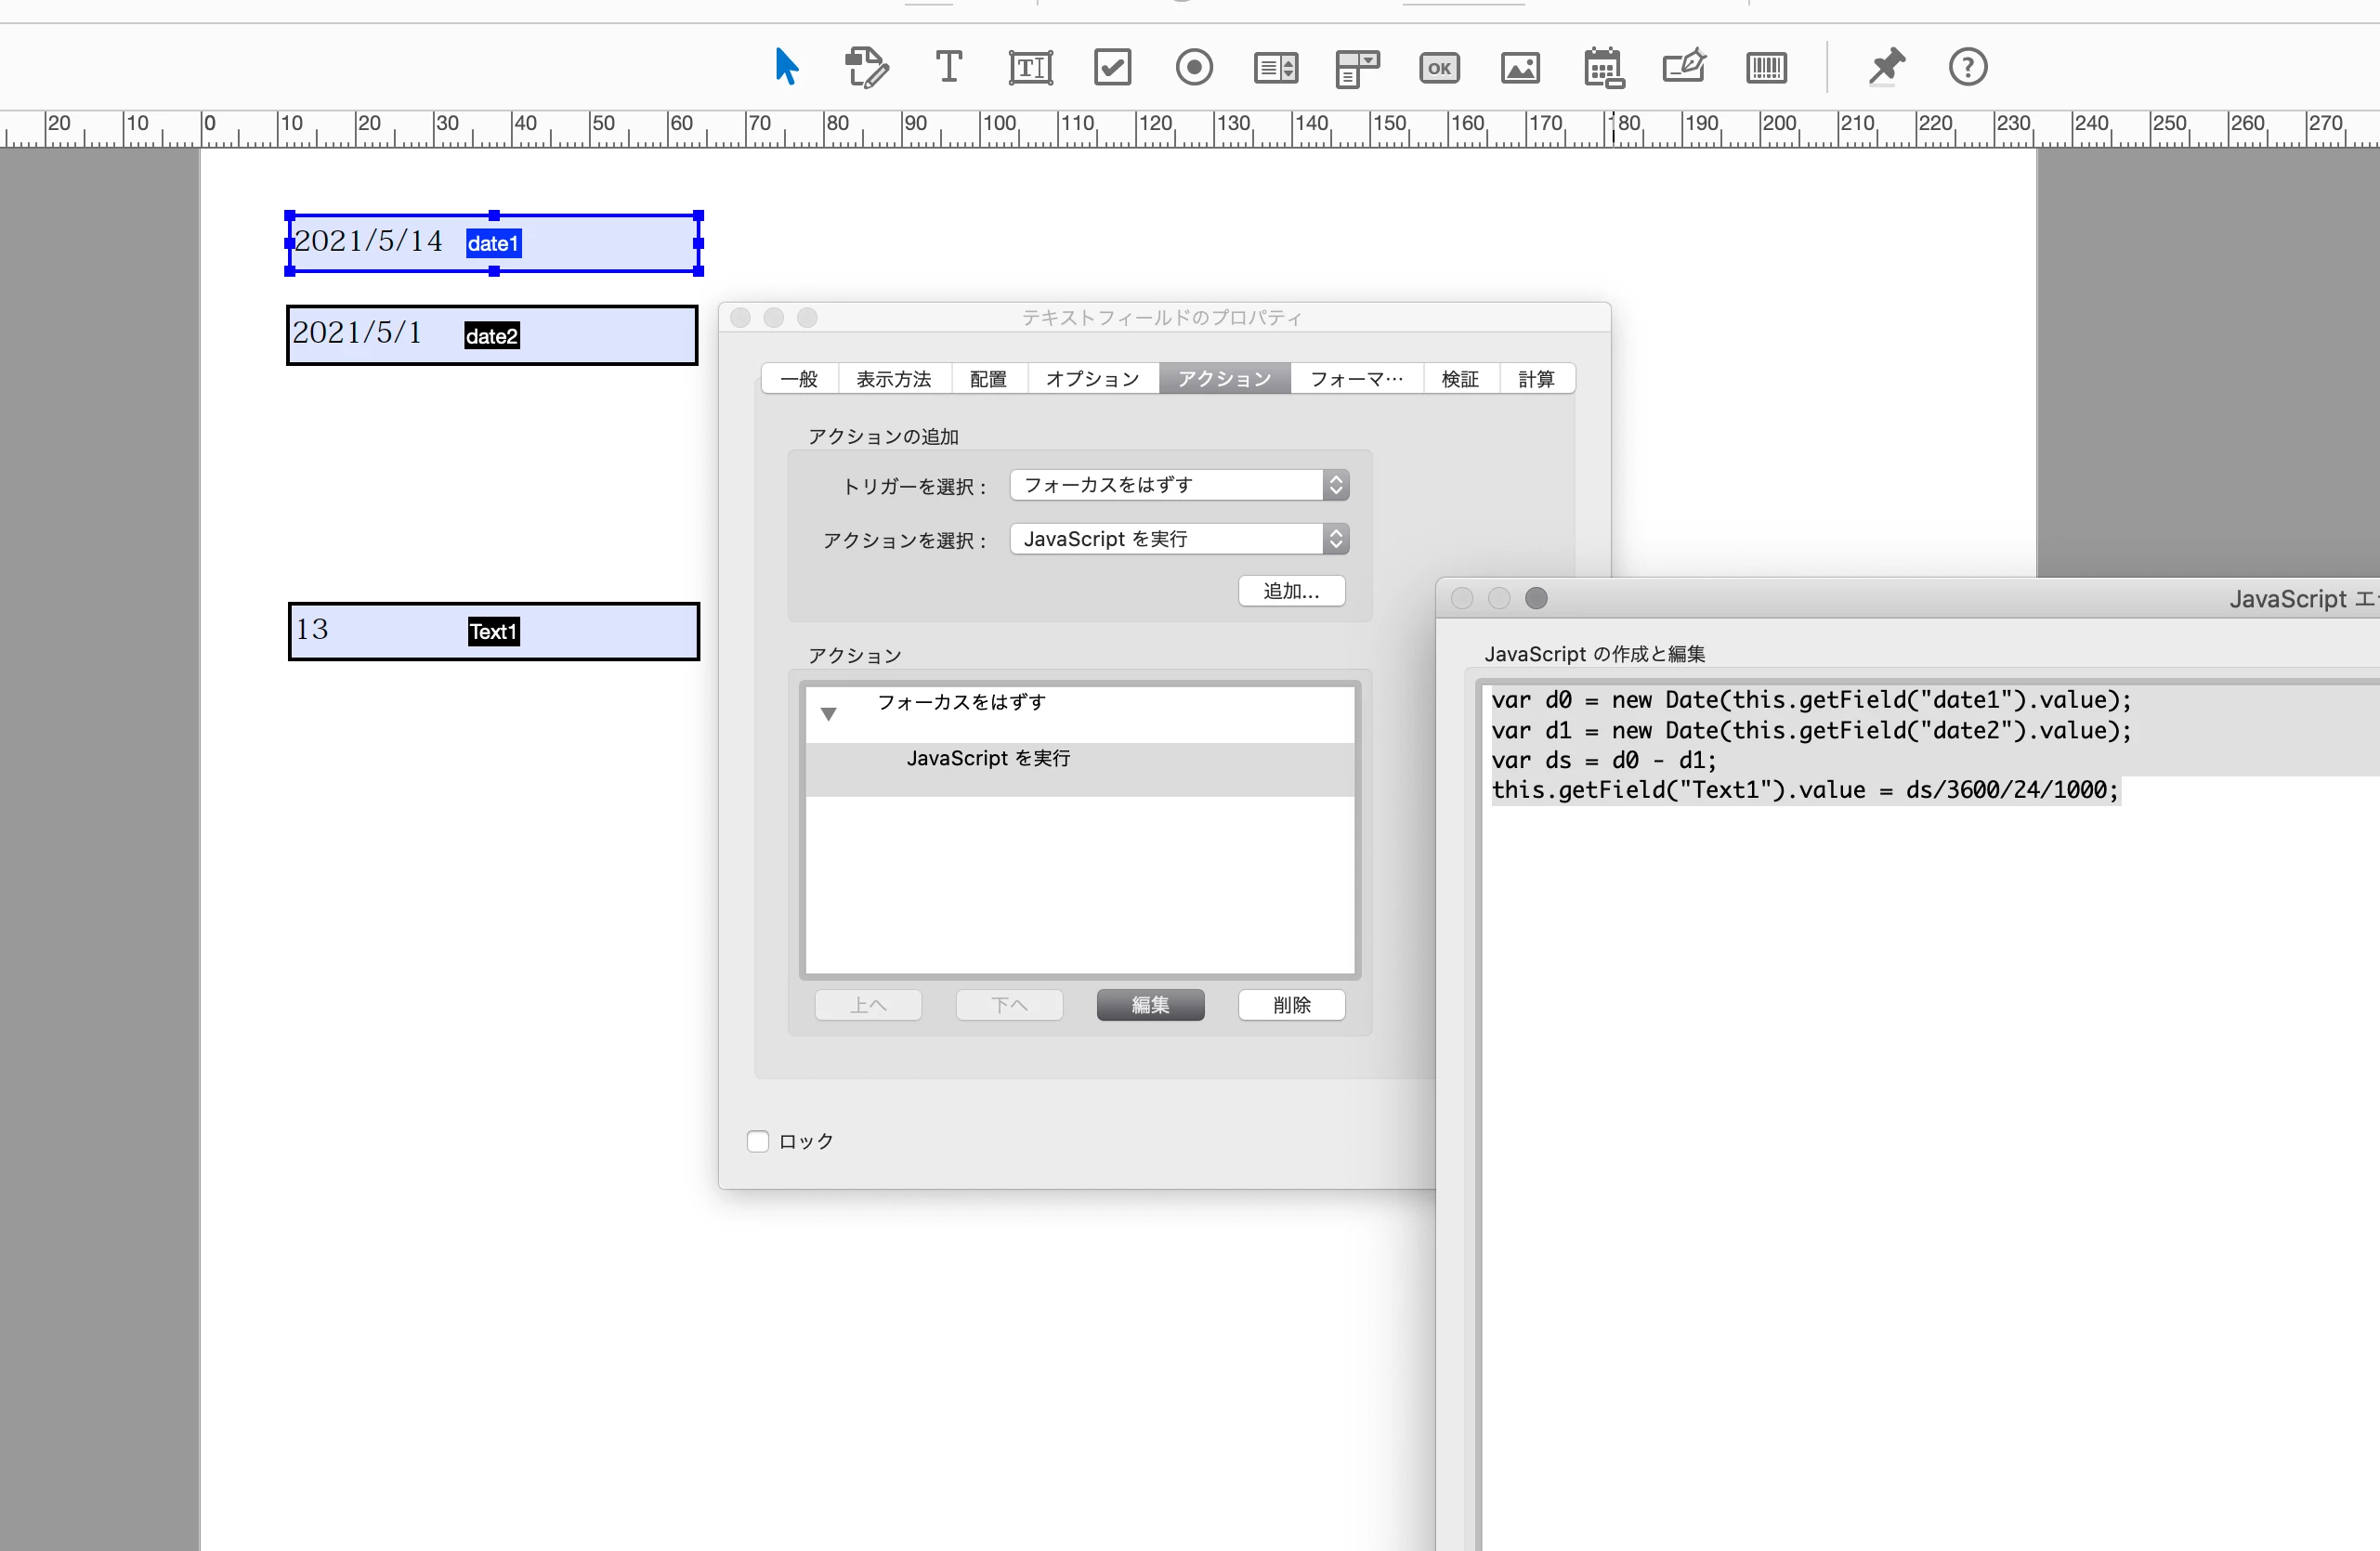2380x1551 pixels.
Task: Select the arrow selection tool
Action: point(786,67)
